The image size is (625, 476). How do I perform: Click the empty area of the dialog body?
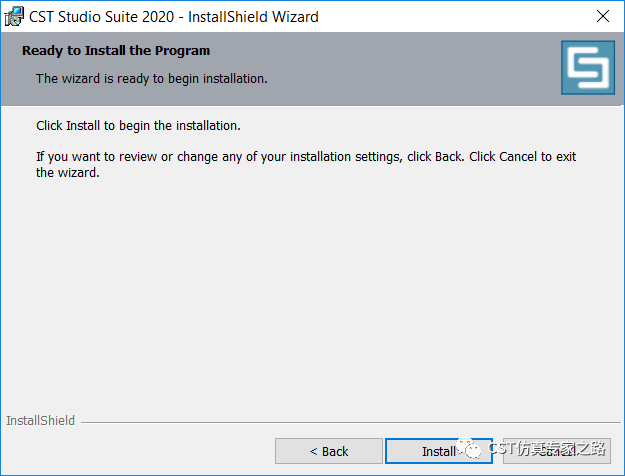click(311, 295)
